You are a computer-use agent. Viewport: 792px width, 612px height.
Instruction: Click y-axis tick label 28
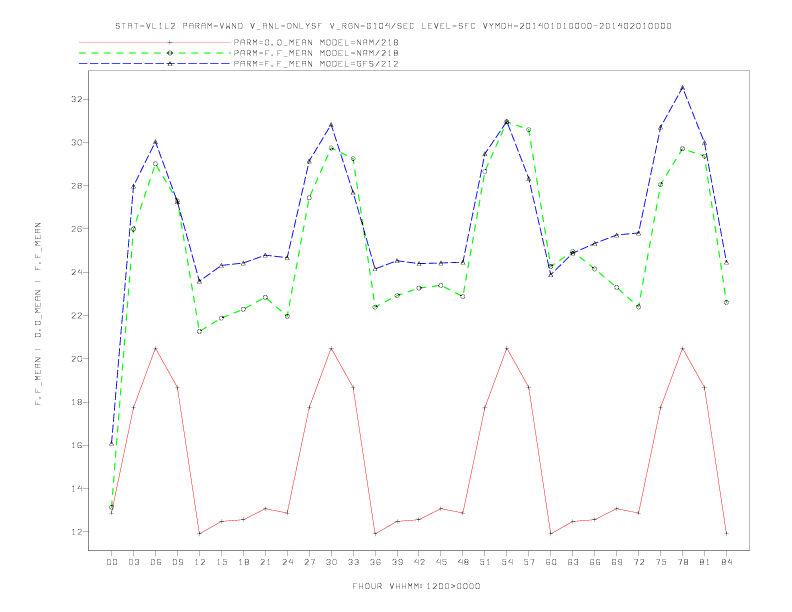(x=76, y=185)
